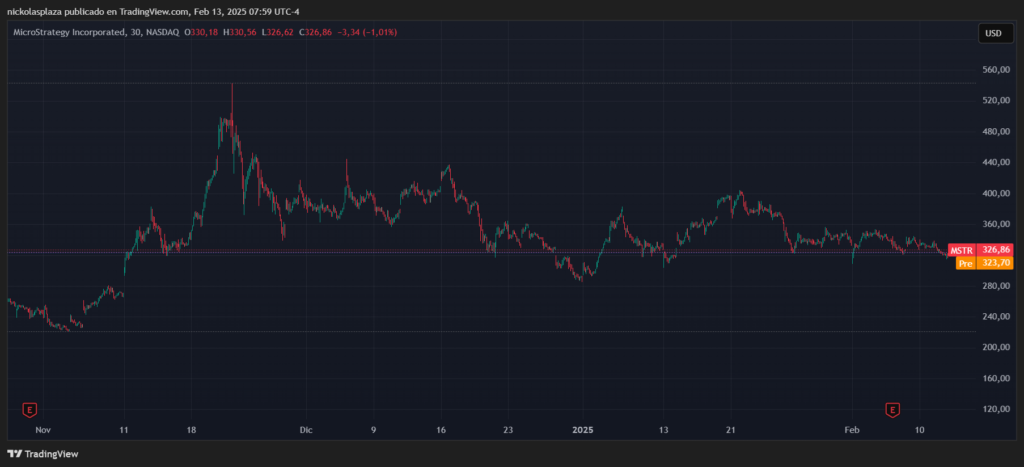The height and width of the screenshot is (467, 1024).
Task: Select the 560,00 price axis label
Action: (x=998, y=70)
